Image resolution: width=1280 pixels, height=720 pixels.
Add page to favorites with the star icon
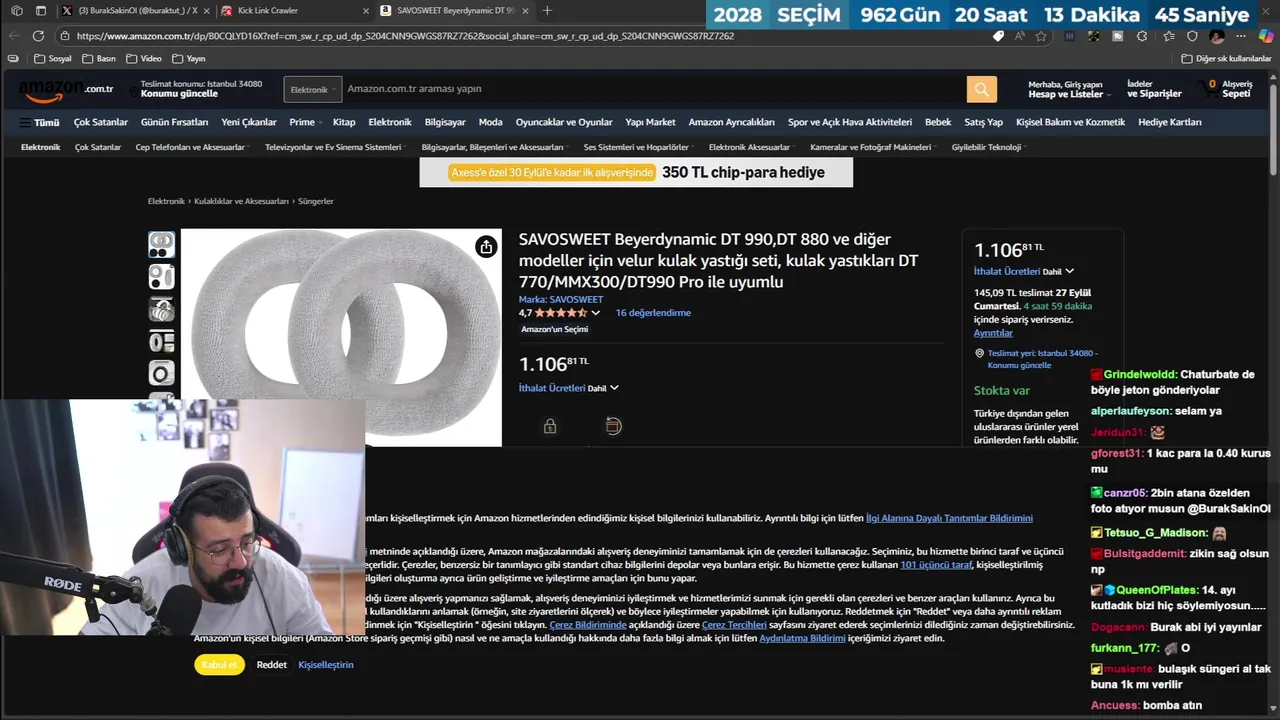(1041, 35)
